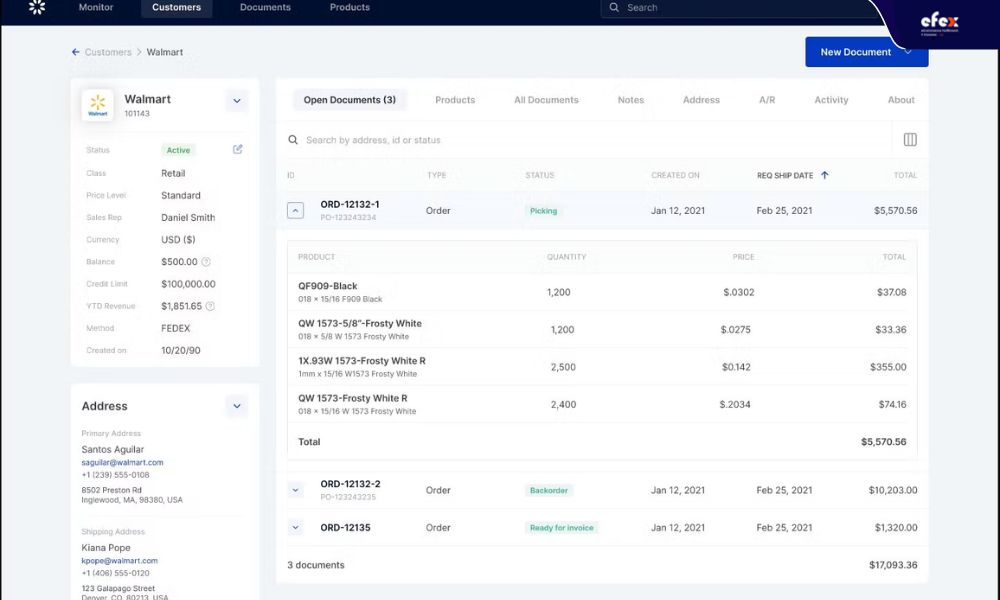Image resolution: width=1000 pixels, height=600 pixels.
Task: Click the Active status badge
Action: click(x=178, y=150)
